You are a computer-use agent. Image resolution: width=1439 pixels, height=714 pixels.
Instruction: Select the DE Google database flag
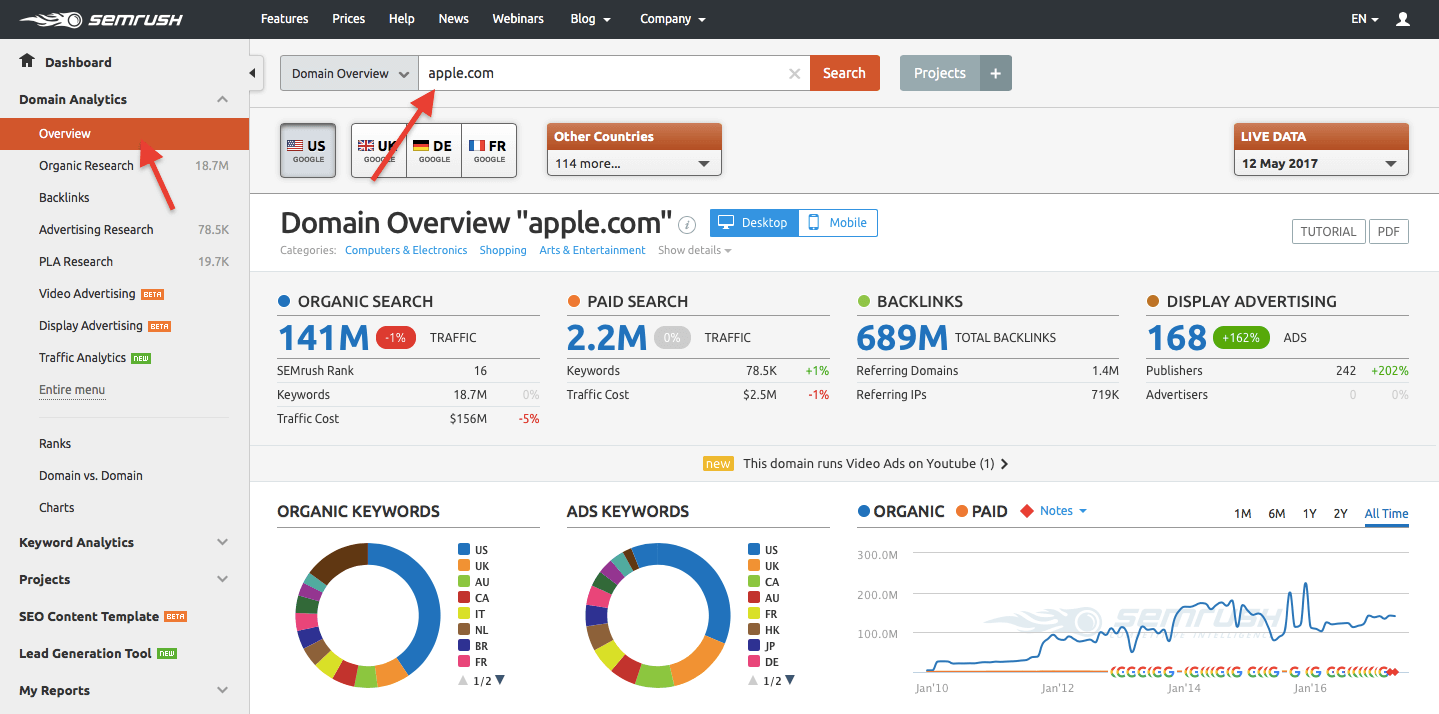click(432, 149)
